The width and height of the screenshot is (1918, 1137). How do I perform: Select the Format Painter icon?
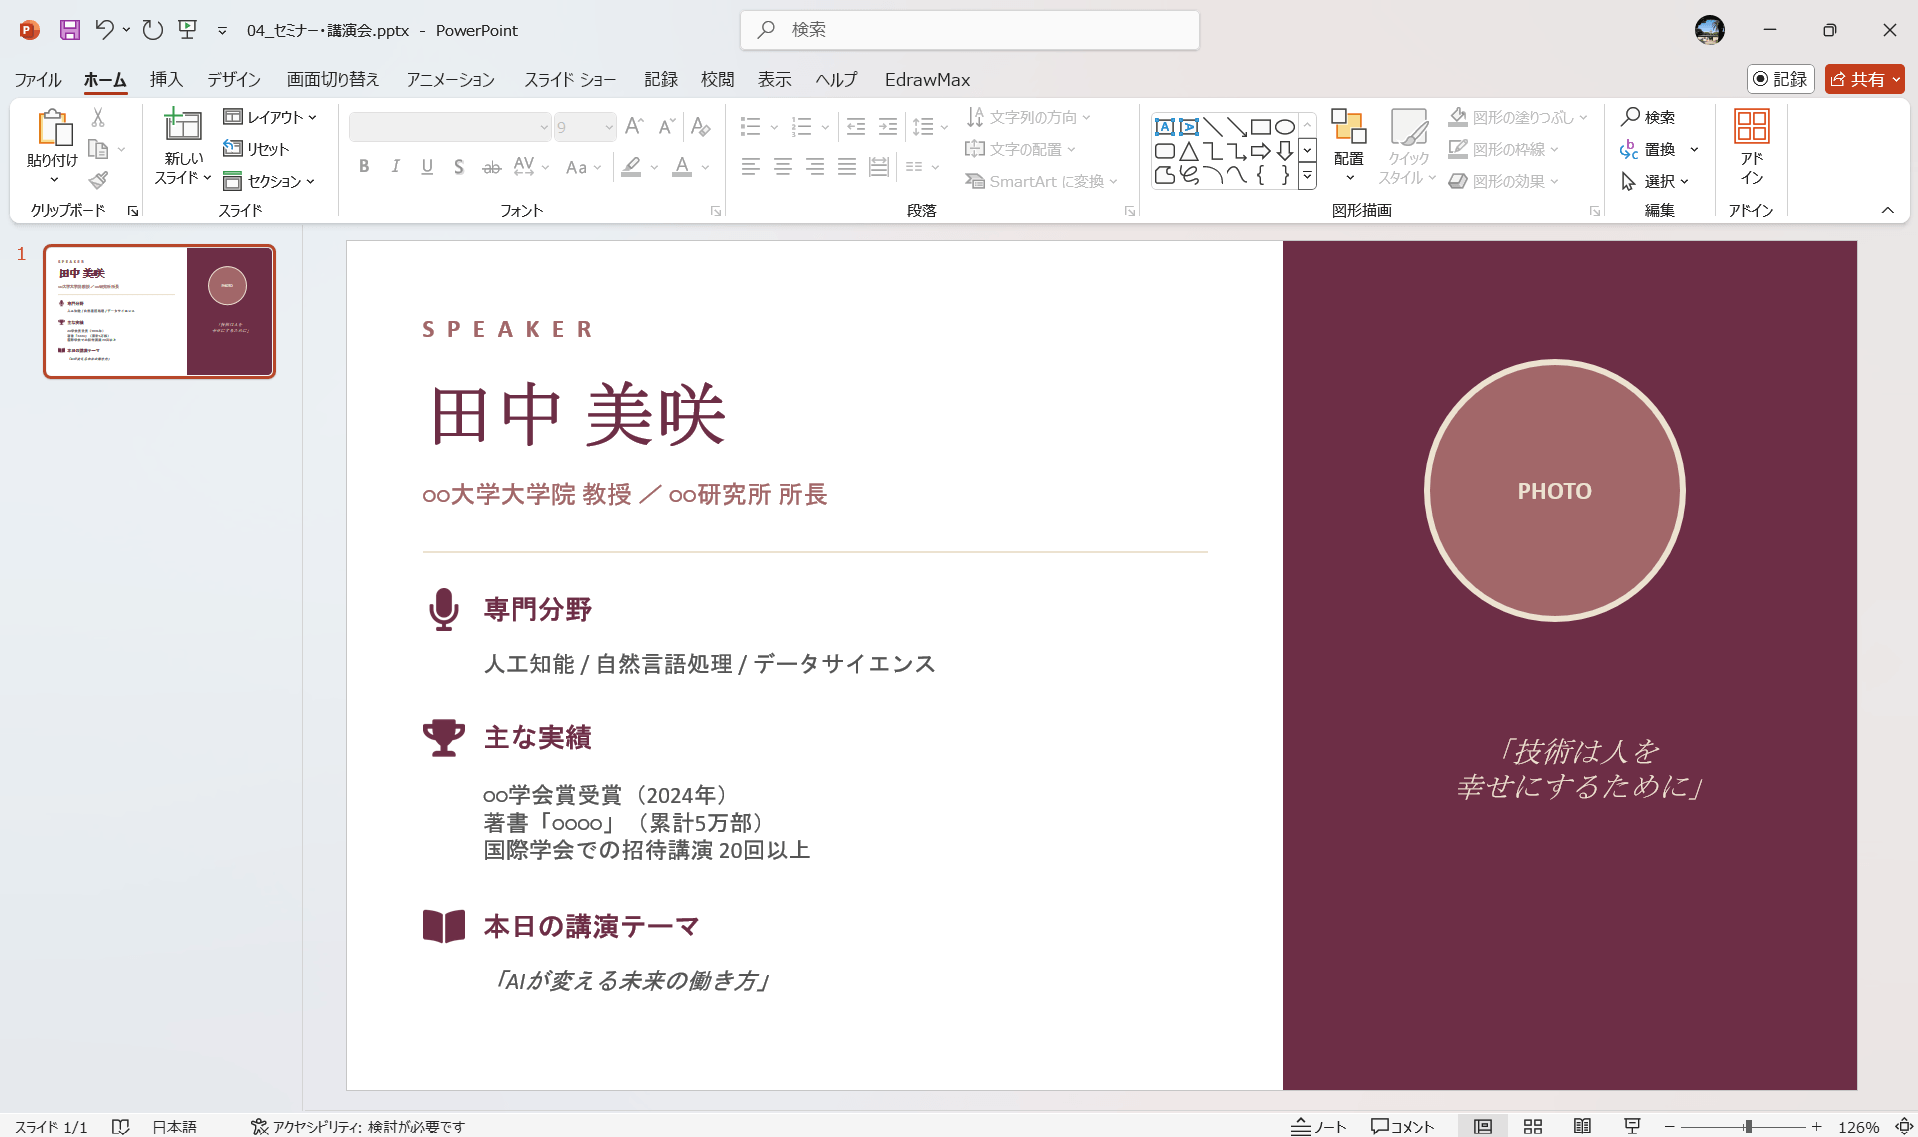click(97, 180)
